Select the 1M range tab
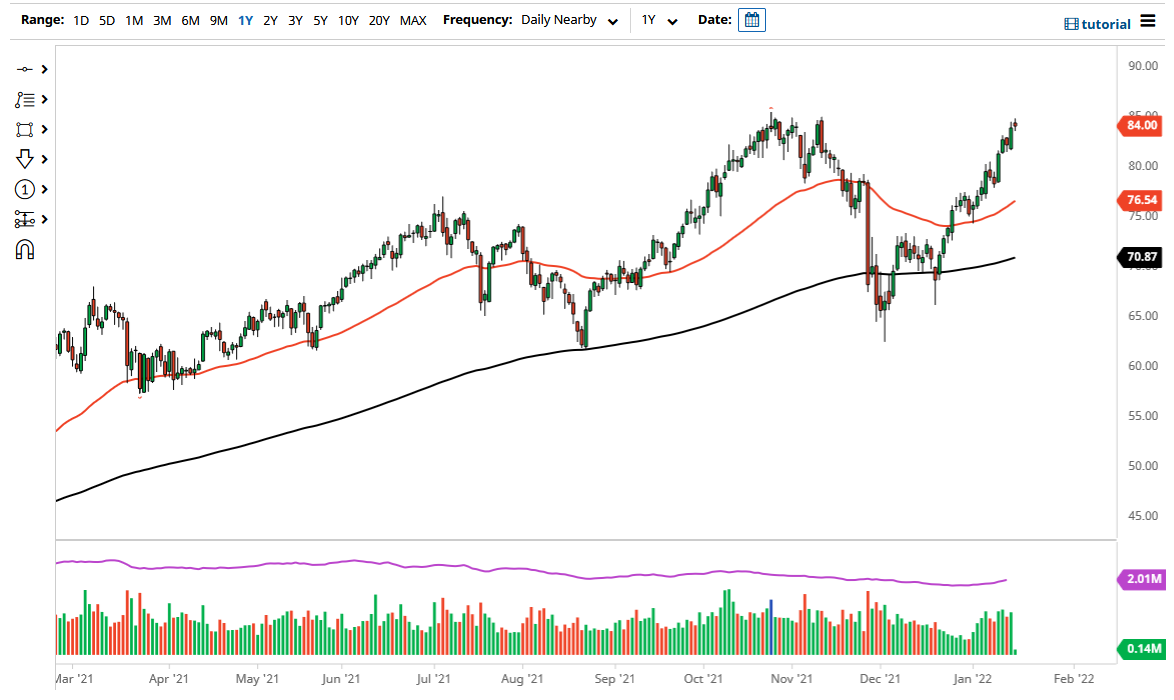 point(134,20)
